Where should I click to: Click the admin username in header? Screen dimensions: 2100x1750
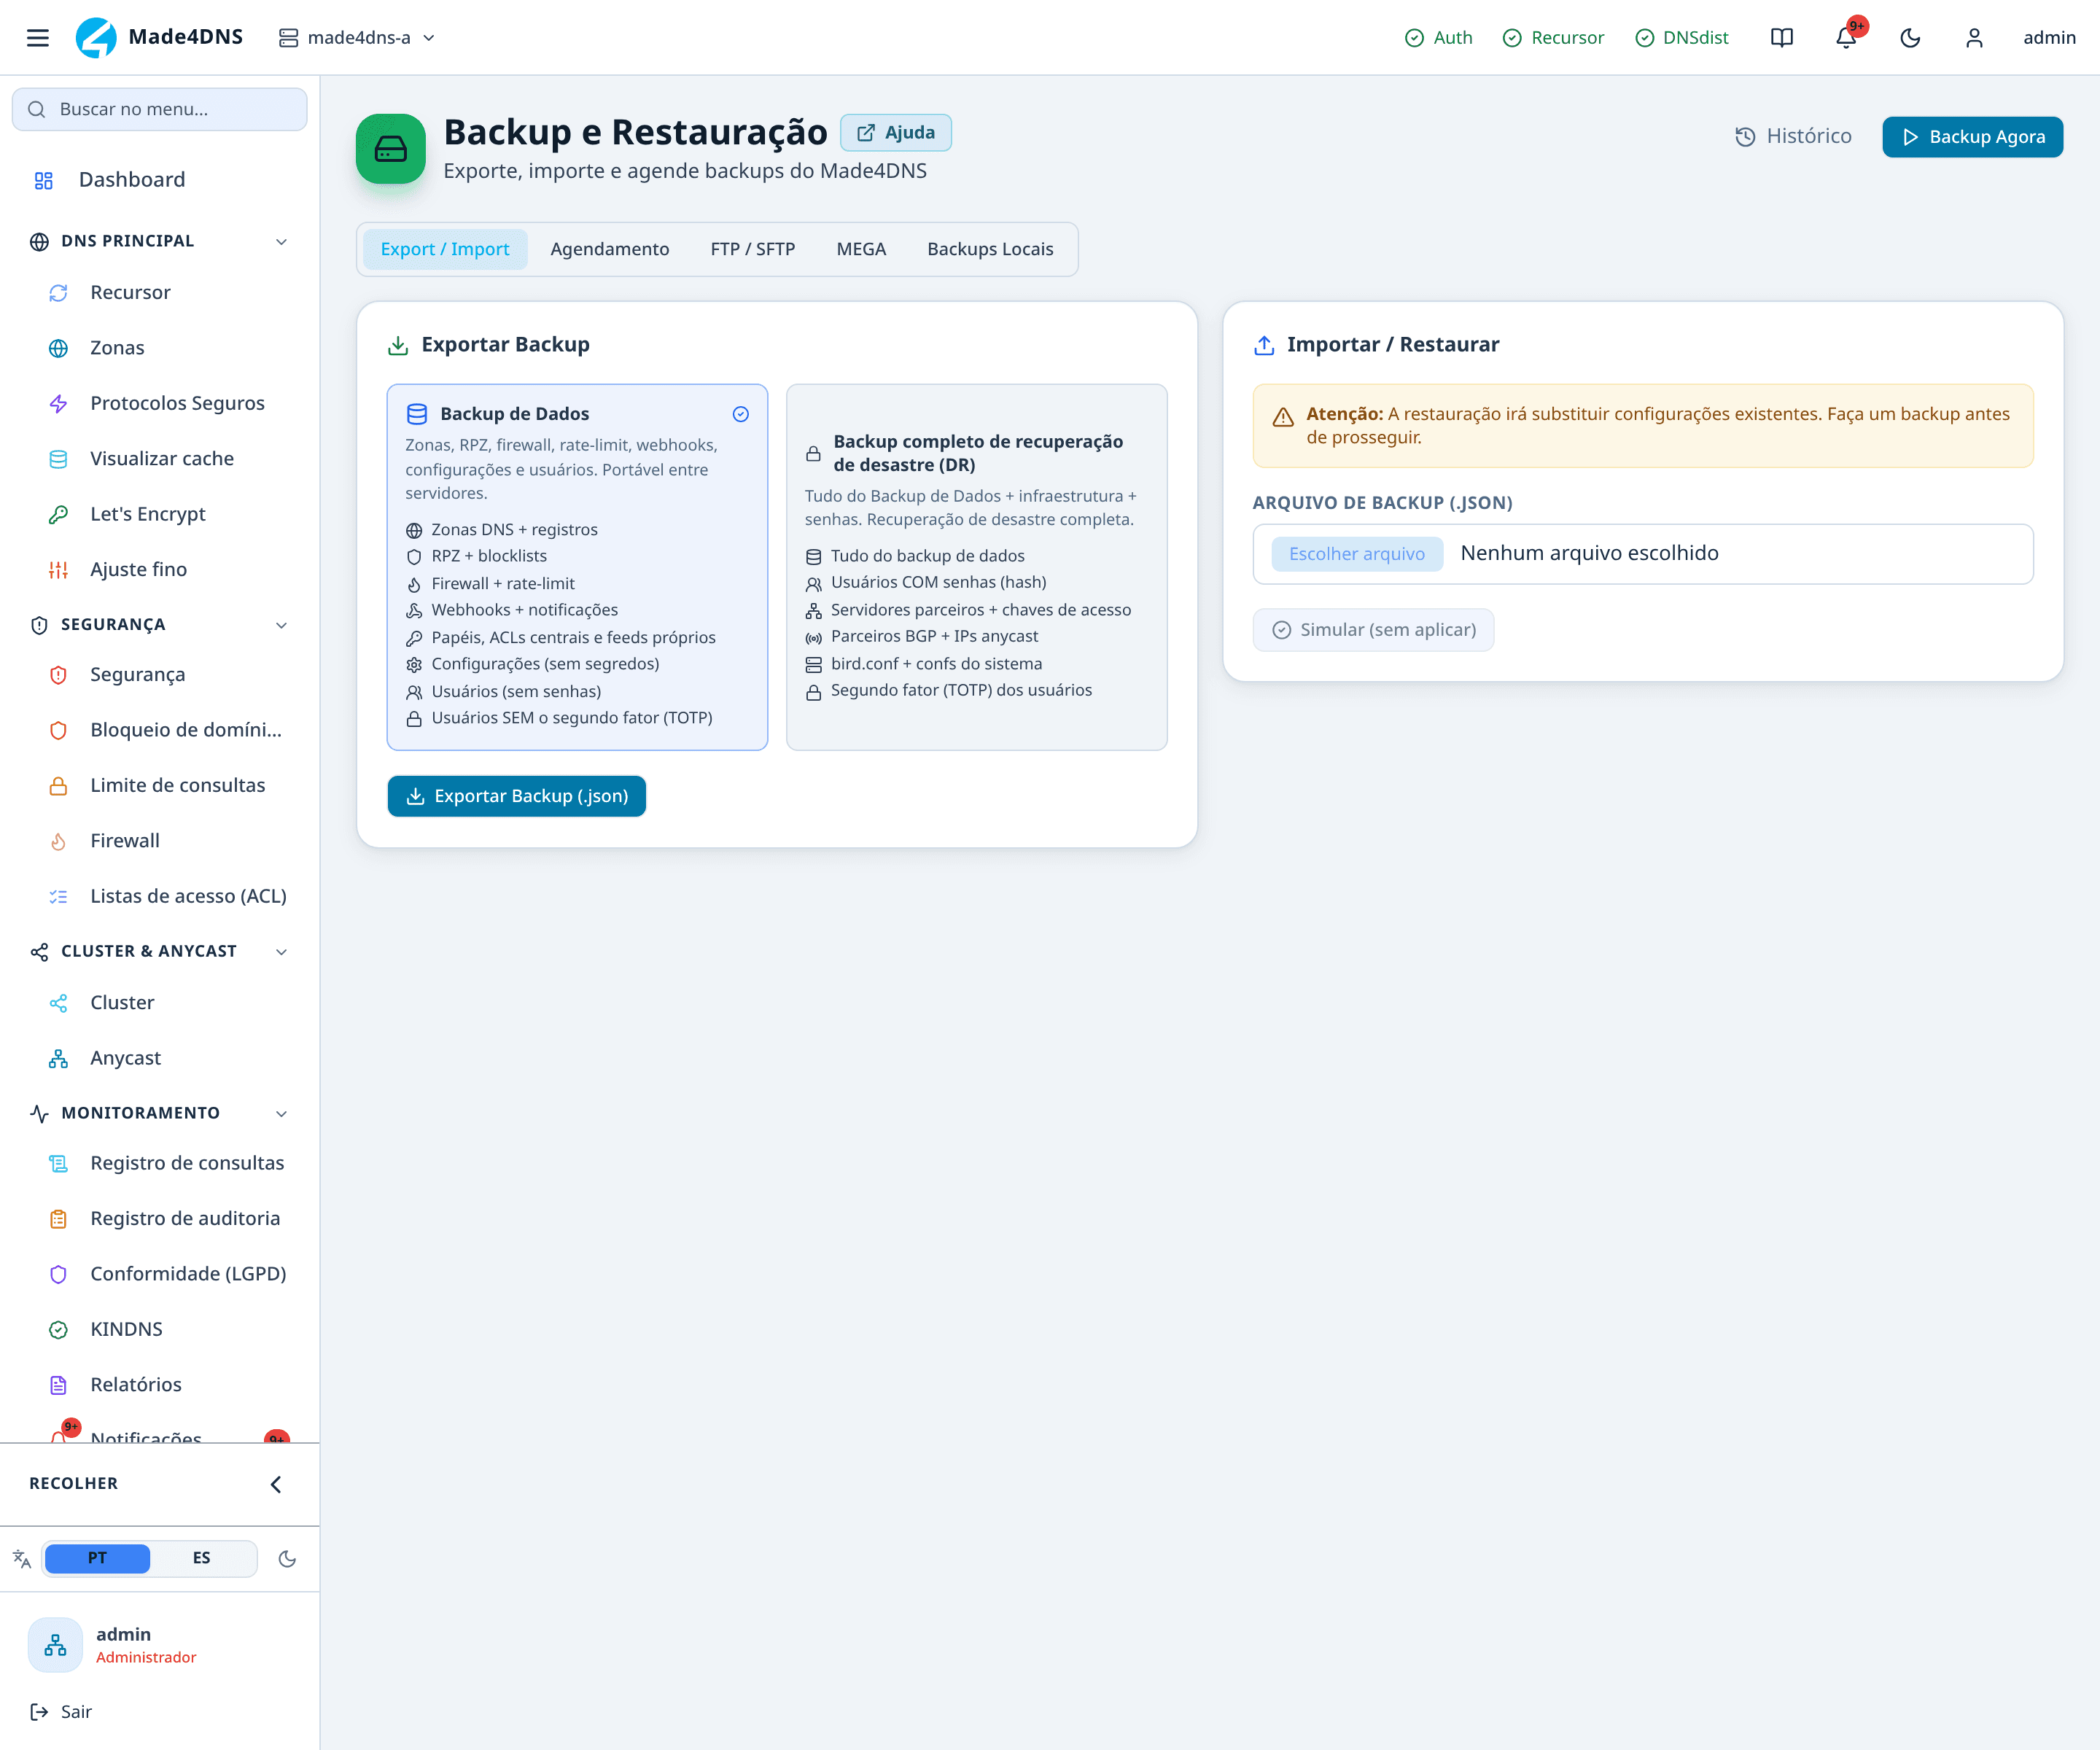point(2049,38)
